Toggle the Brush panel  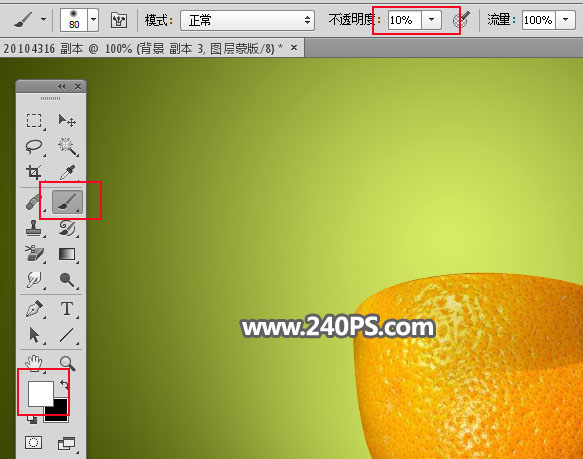(119, 20)
